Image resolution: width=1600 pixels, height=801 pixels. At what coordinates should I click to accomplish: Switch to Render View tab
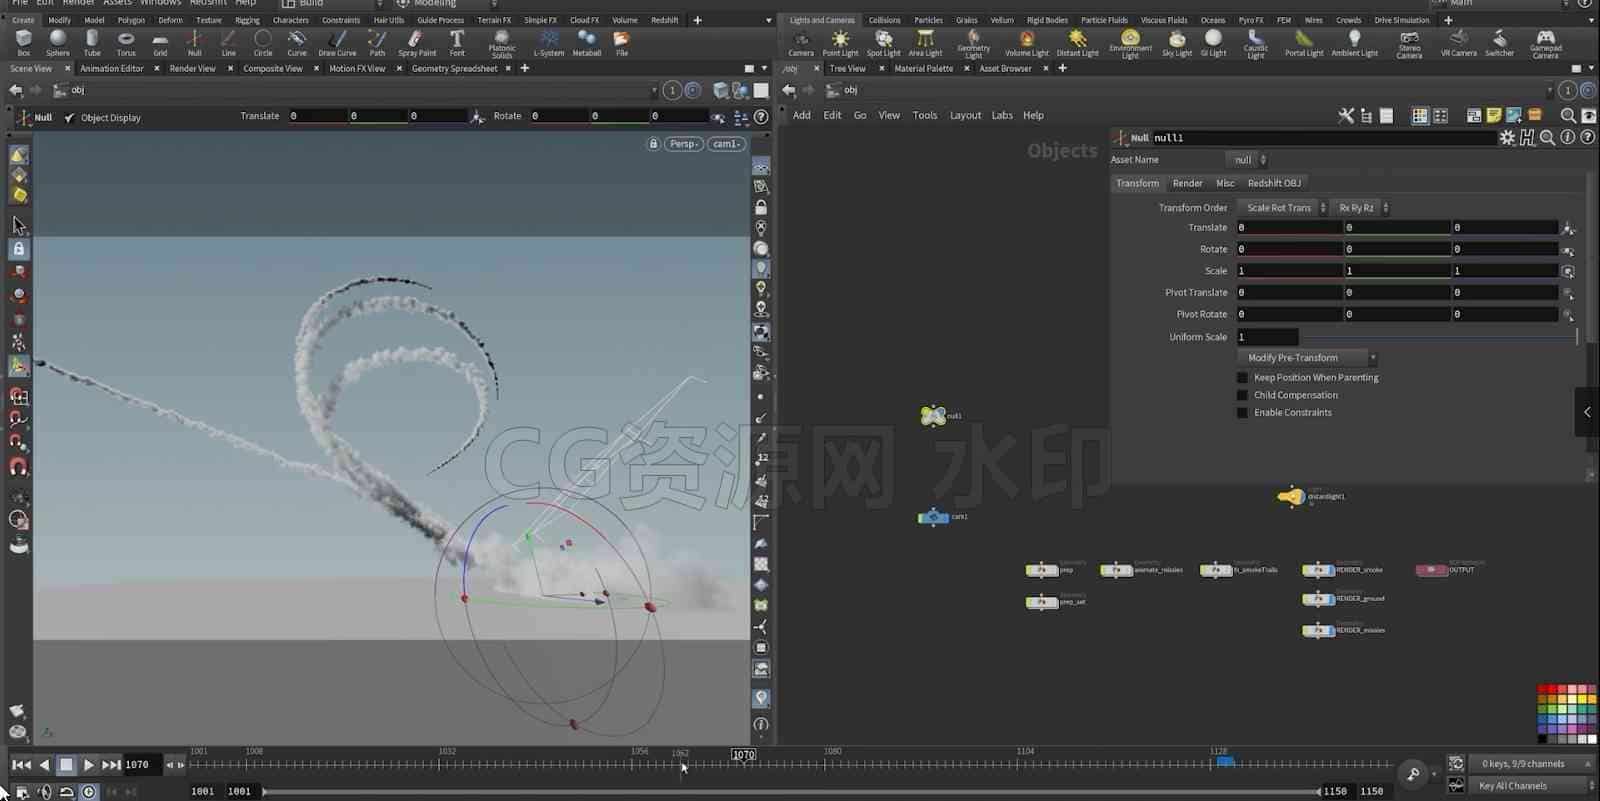pyautogui.click(x=192, y=69)
